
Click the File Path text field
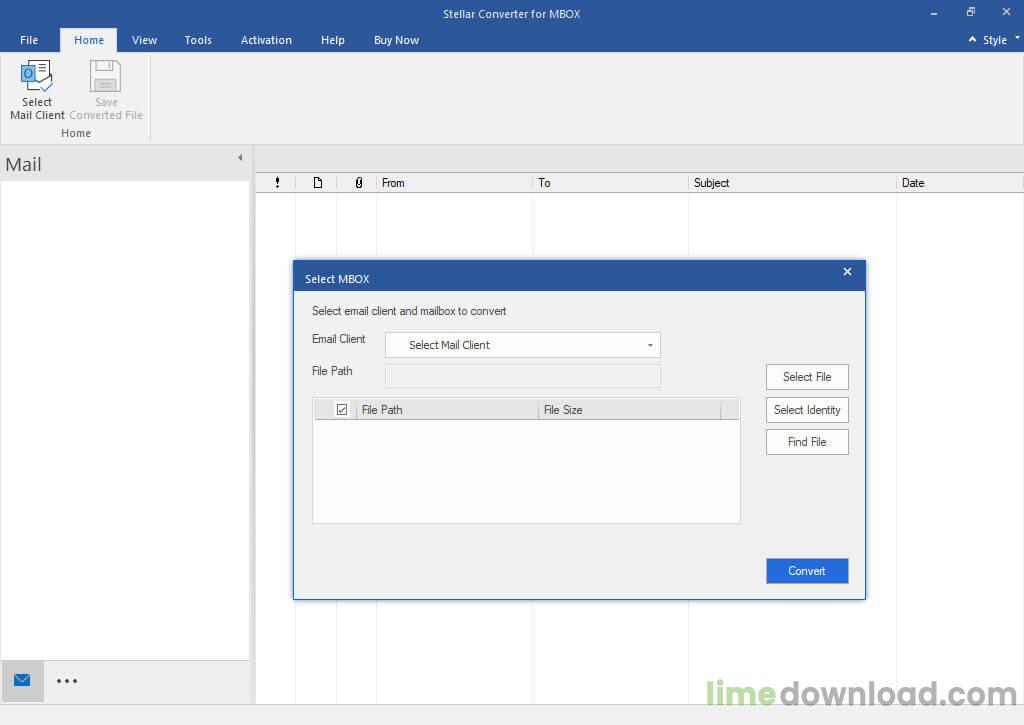pos(522,376)
